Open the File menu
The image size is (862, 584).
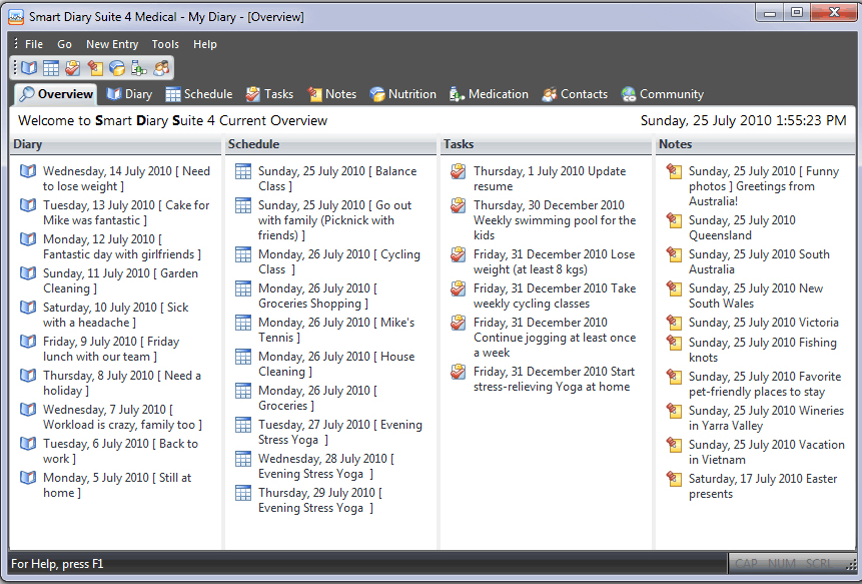tap(34, 44)
